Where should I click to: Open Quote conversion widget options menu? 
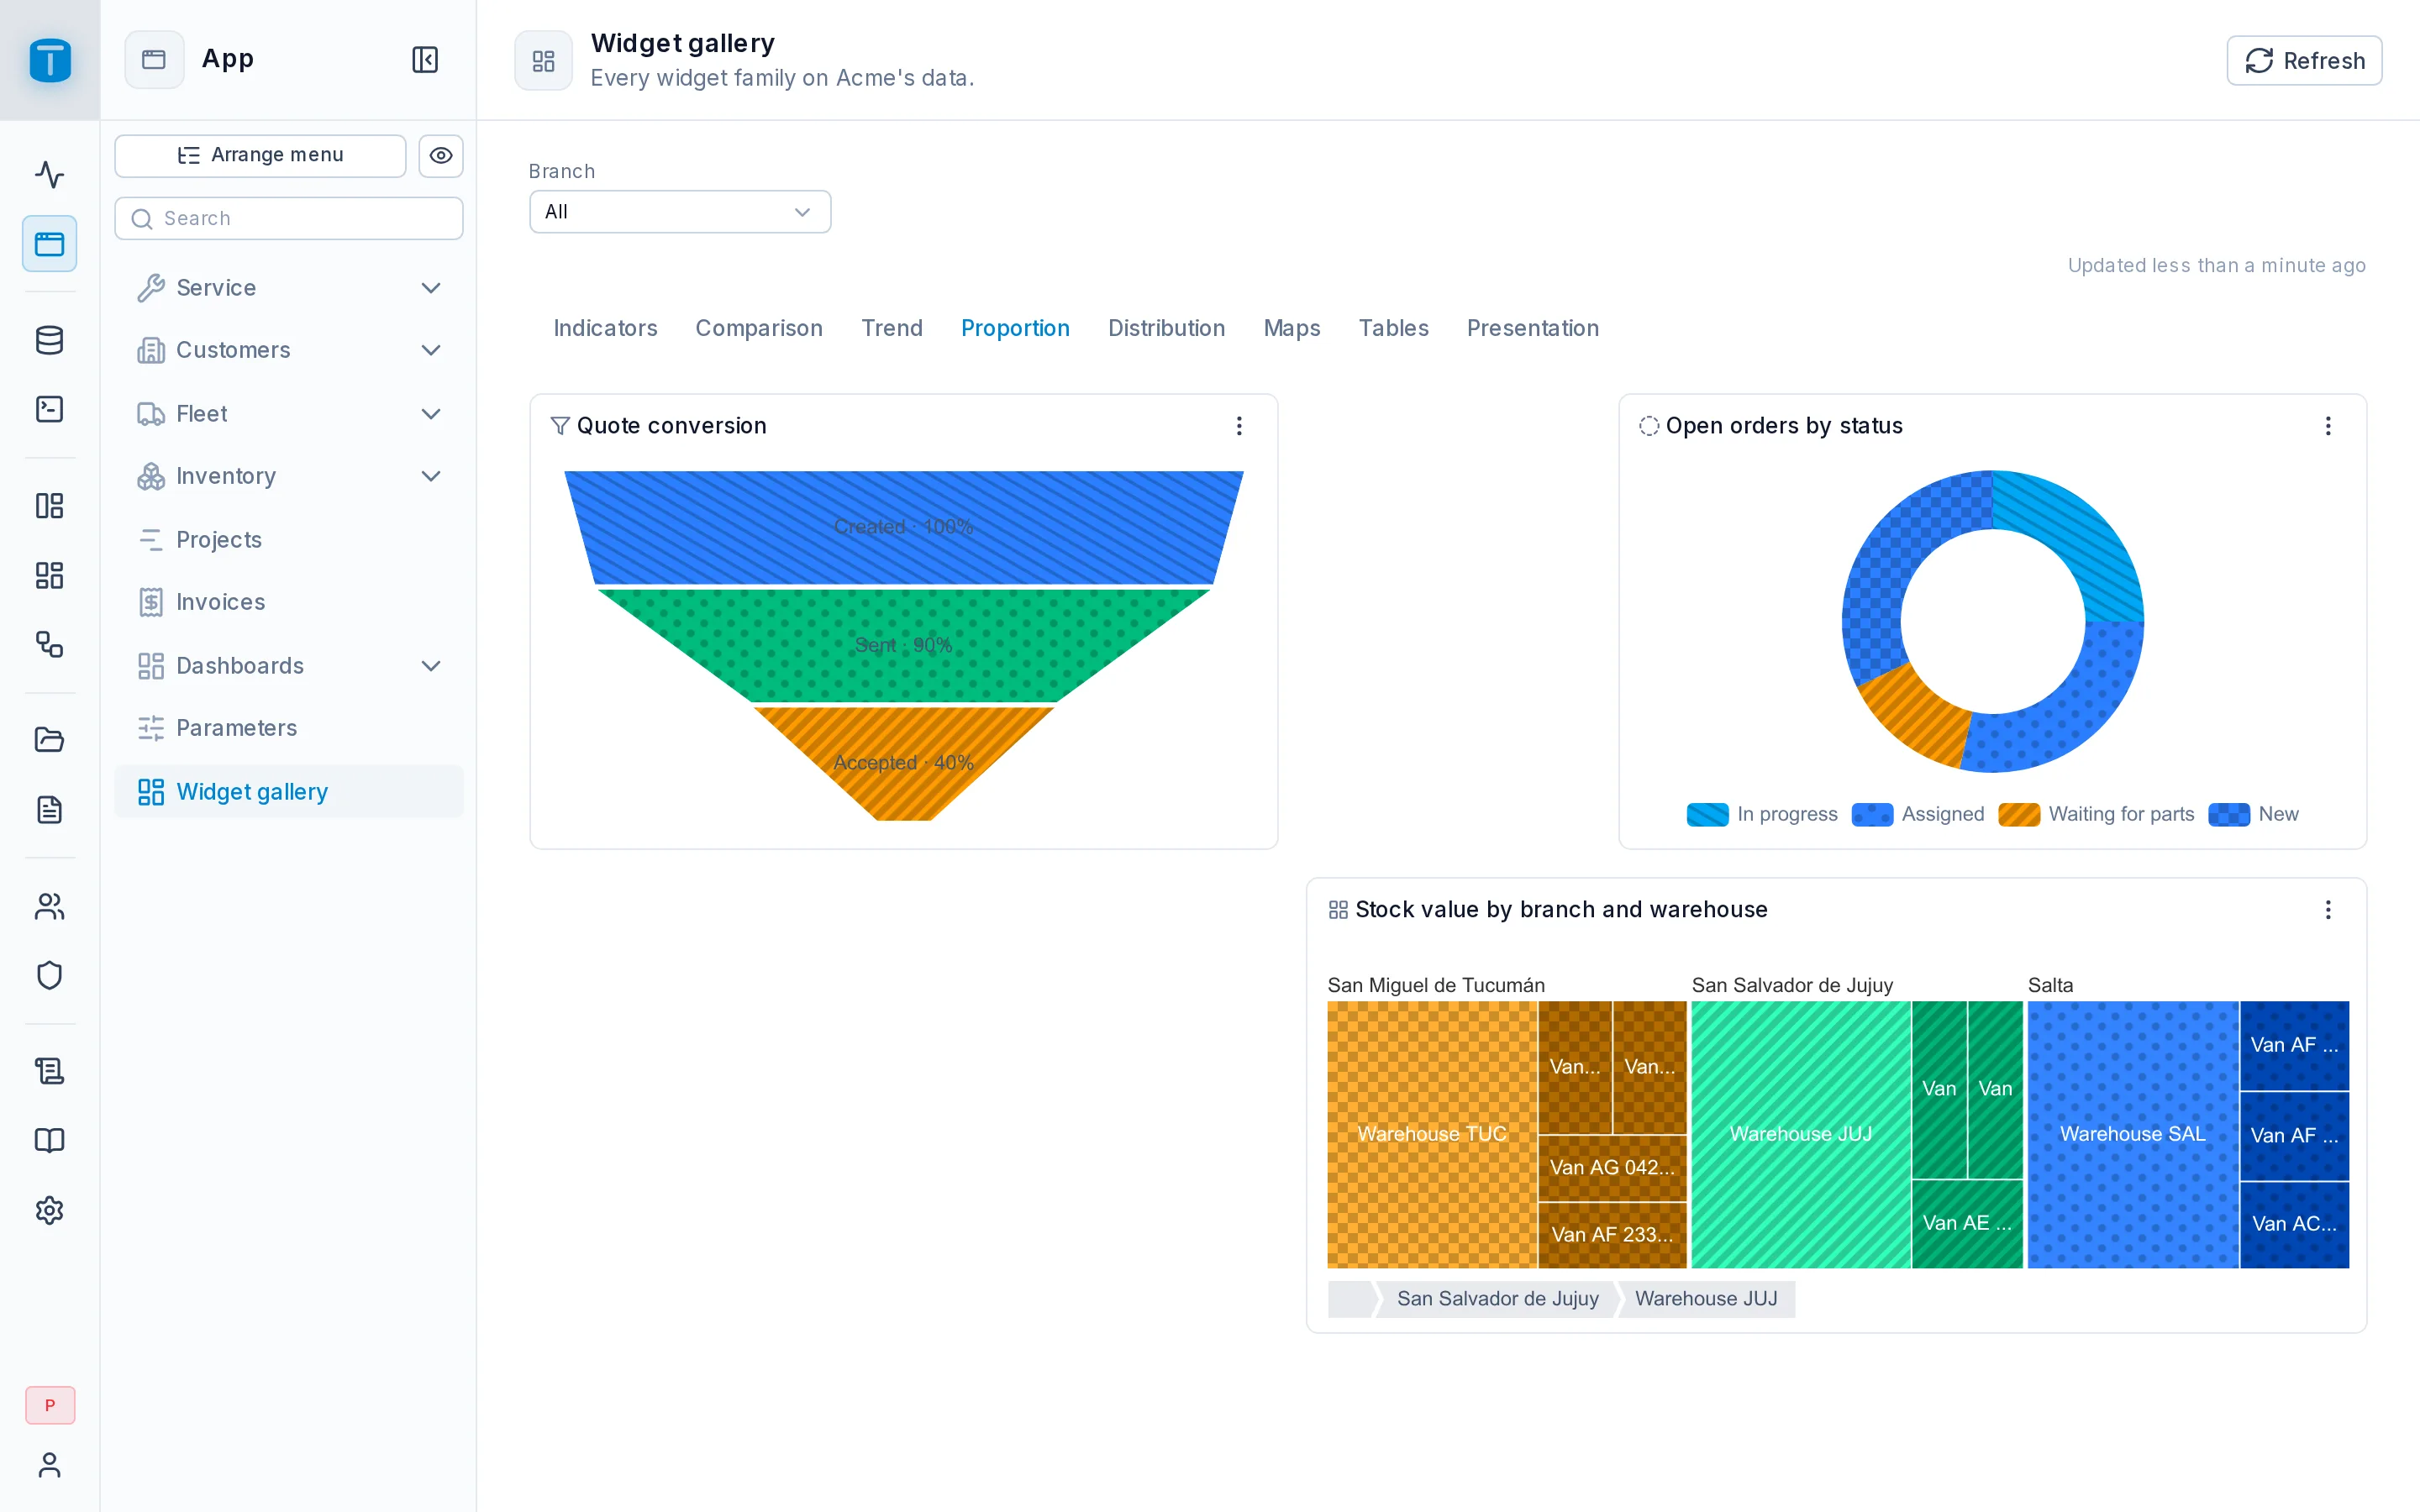(x=1239, y=426)
